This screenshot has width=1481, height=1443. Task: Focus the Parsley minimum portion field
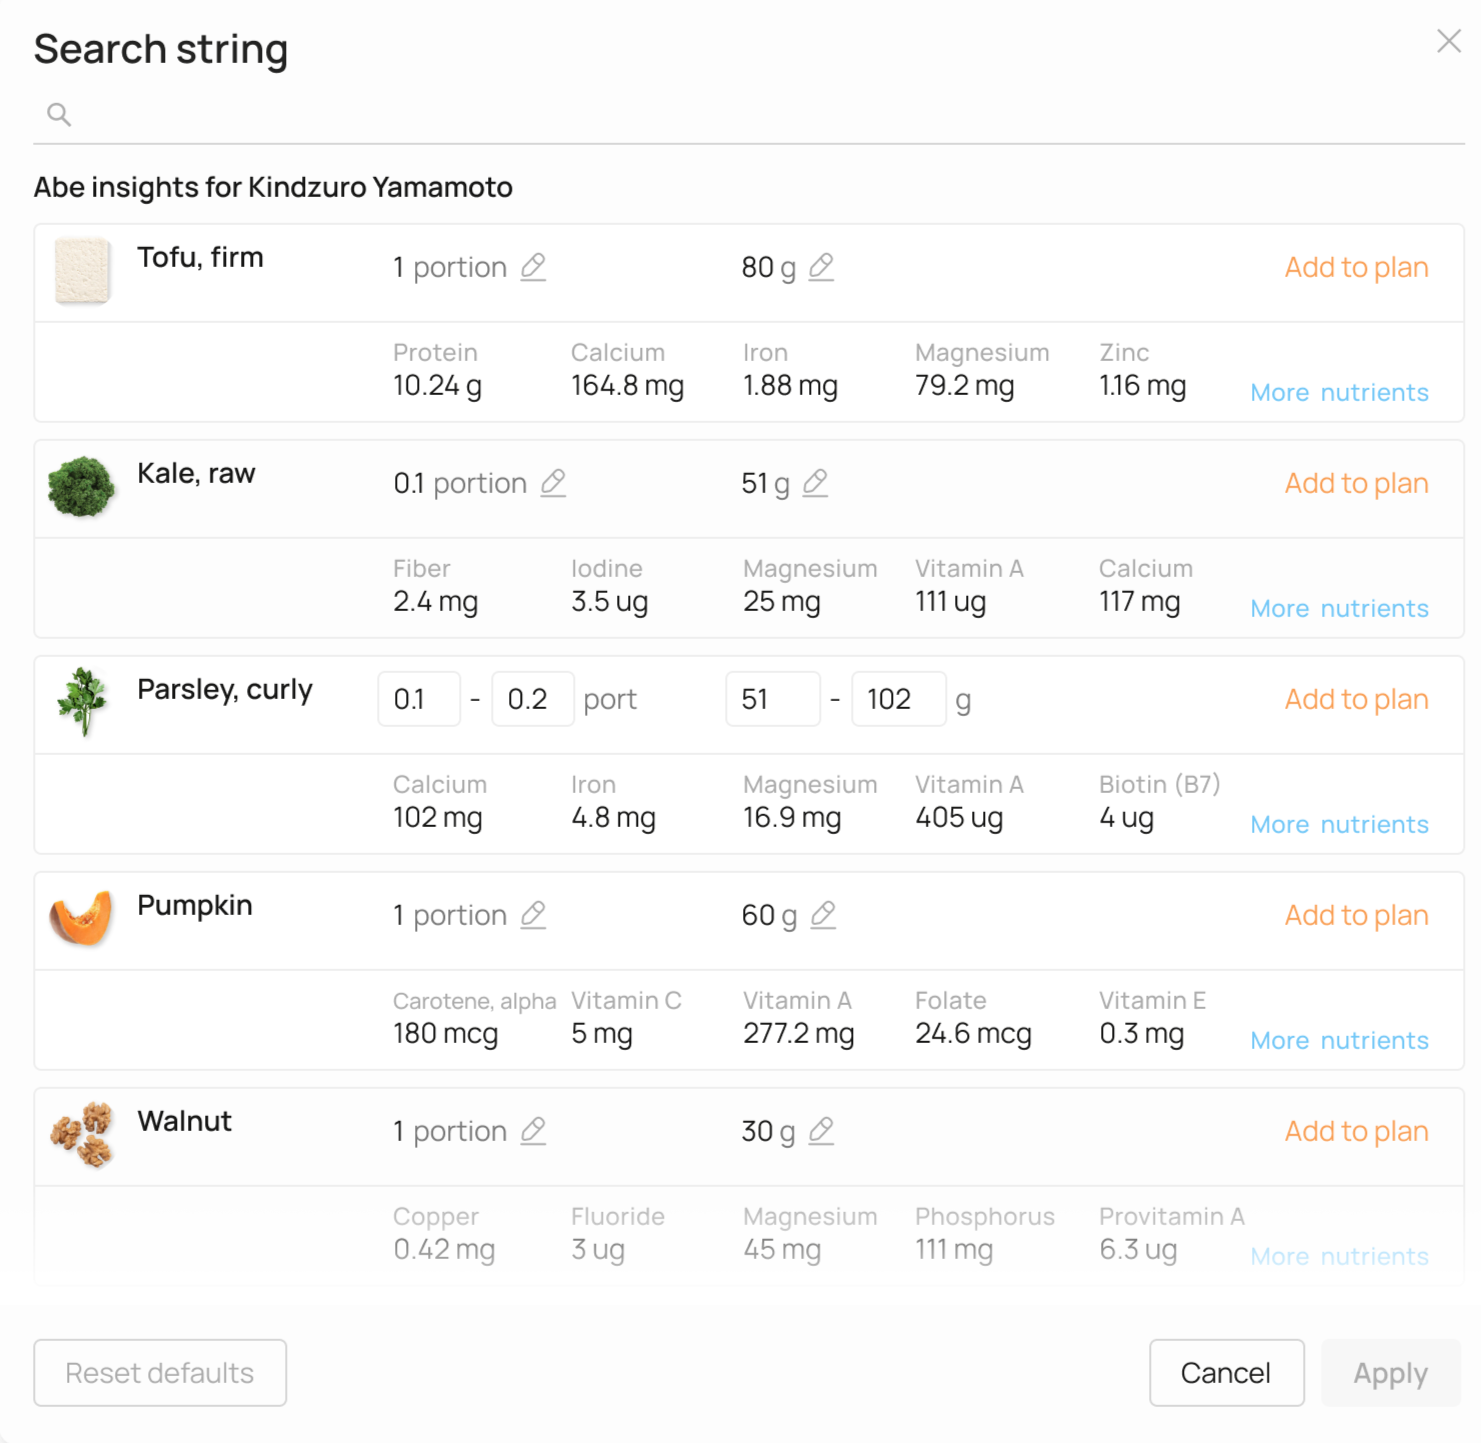coord(419,699)
